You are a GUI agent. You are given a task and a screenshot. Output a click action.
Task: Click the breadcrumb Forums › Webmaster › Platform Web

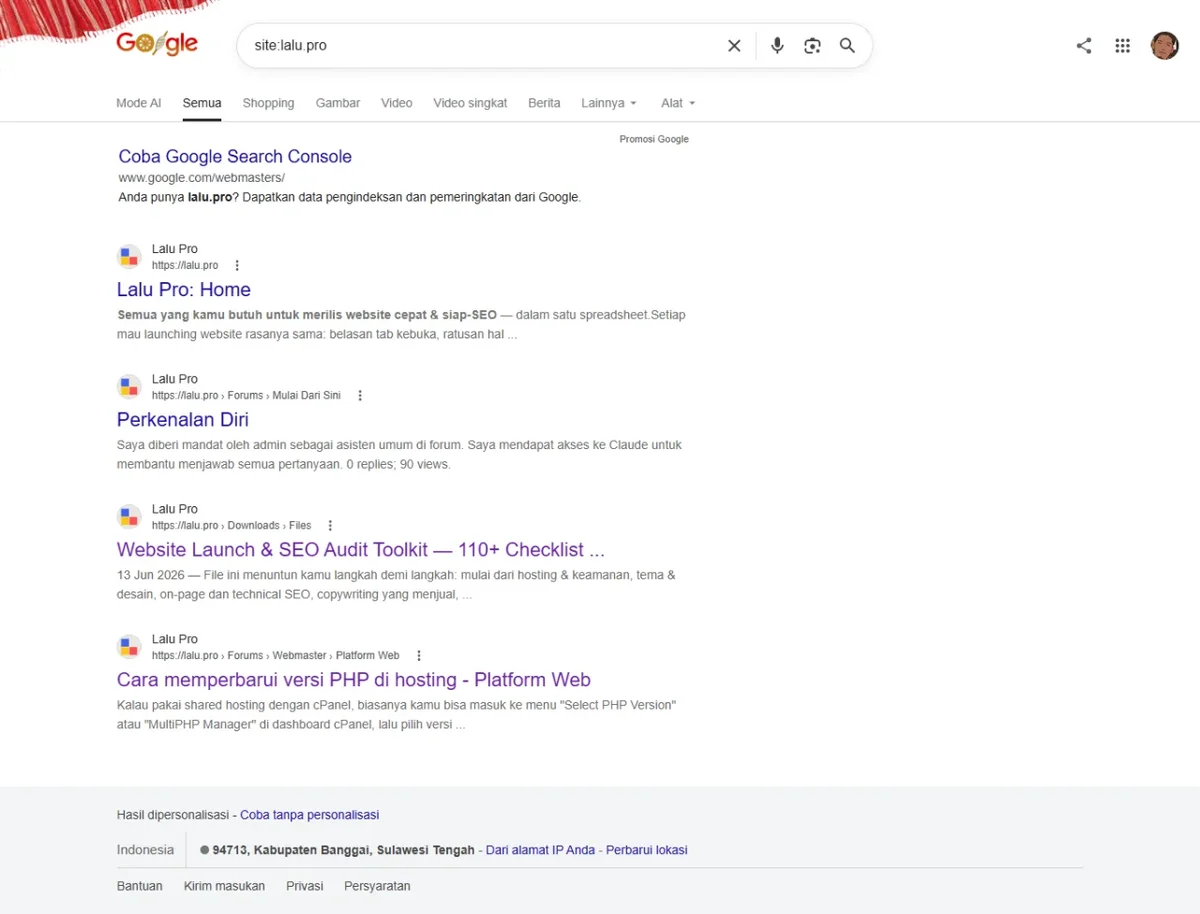pos(313,656)
